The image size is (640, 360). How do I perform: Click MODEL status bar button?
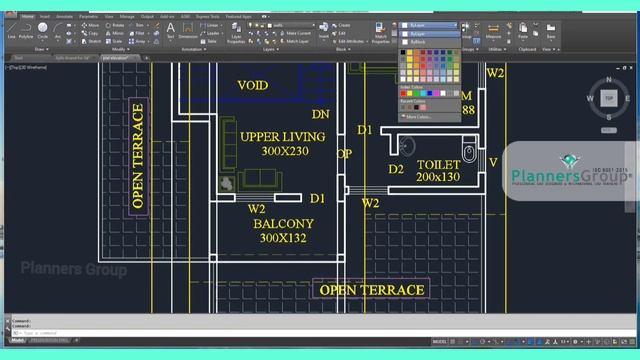(x=440, y=342)
